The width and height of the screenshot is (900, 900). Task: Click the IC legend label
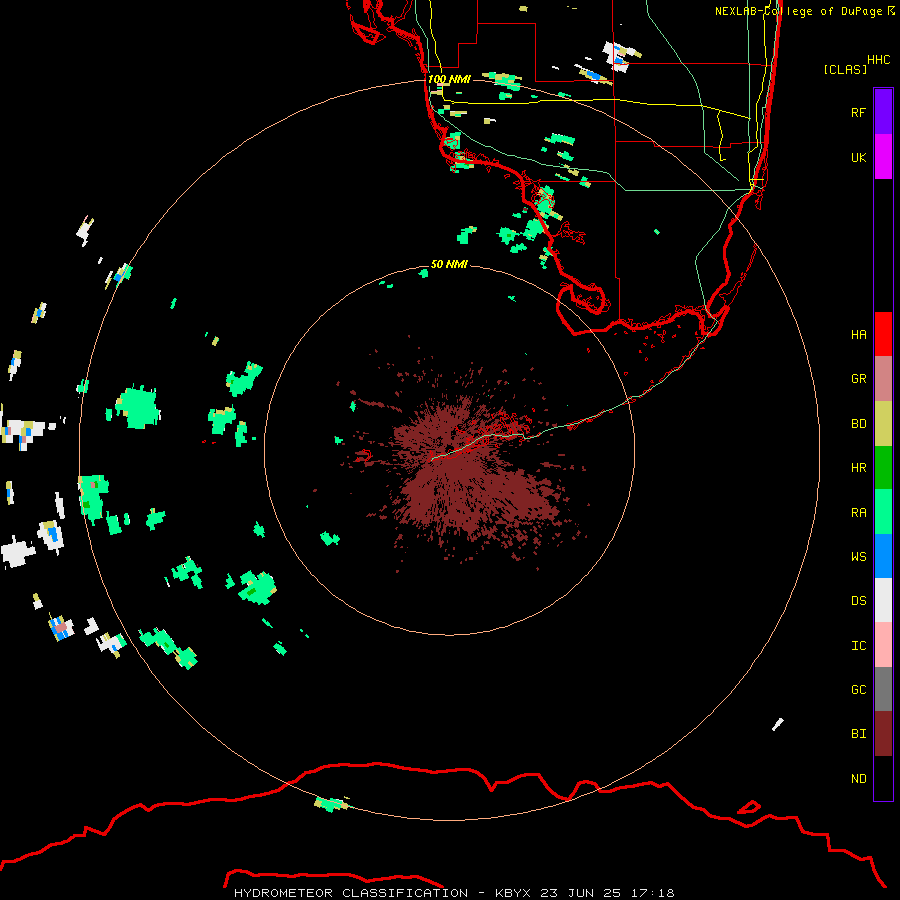(858, 646)
